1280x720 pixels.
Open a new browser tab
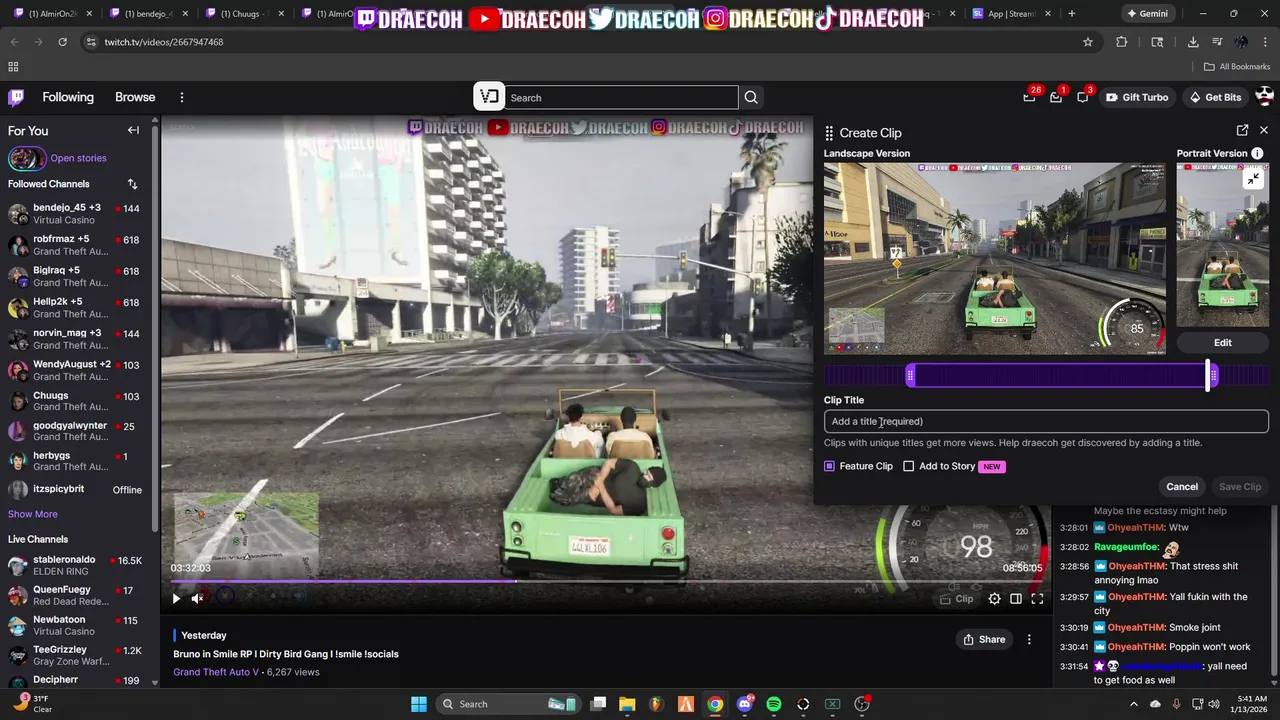click(x=1072, y=14)
